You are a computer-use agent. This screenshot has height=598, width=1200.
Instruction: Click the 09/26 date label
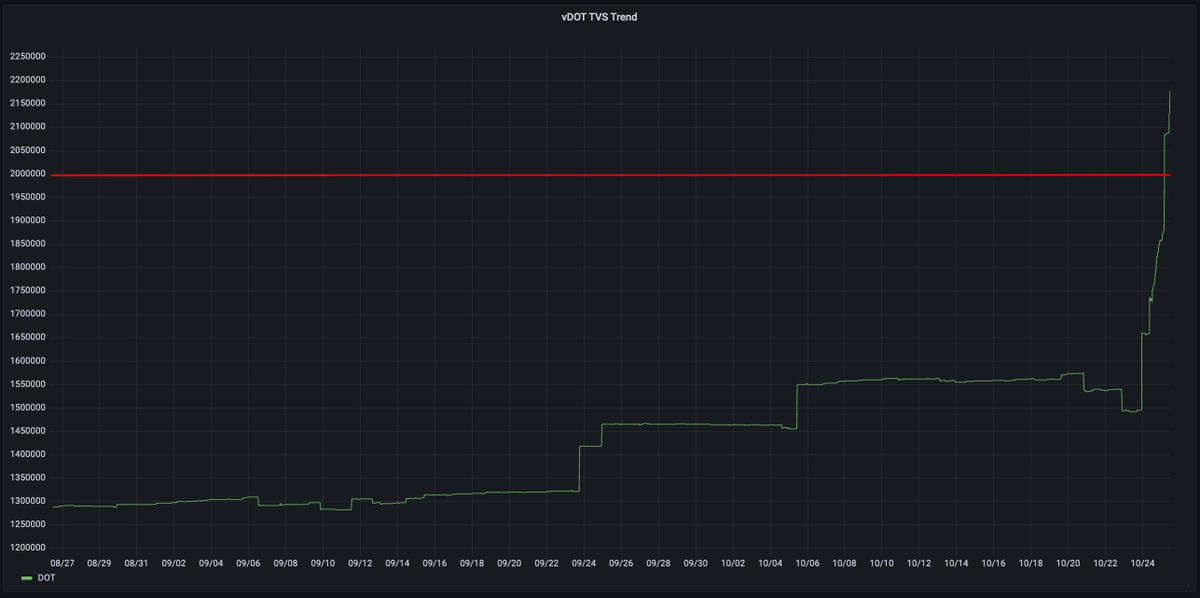pos(621,563)
